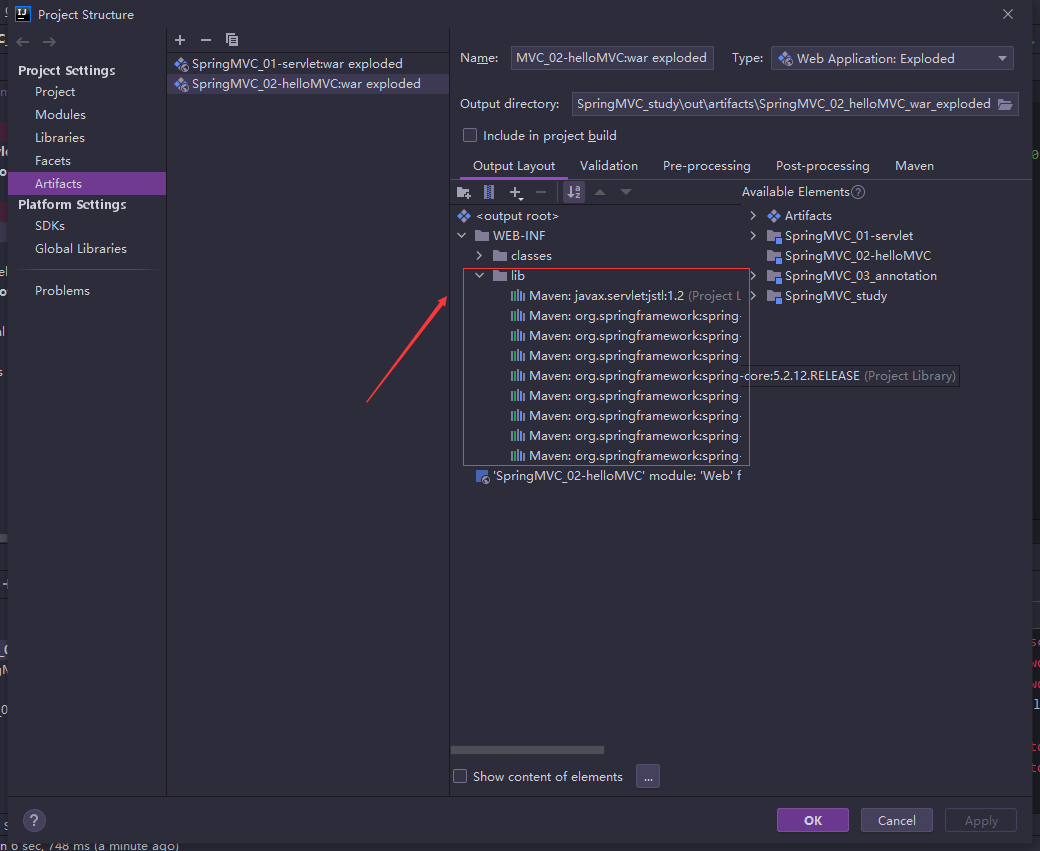Click the Create Archive icon in layout toolbar
Image resolution: width=1040 pixels, height=851 pixels.
489,192
